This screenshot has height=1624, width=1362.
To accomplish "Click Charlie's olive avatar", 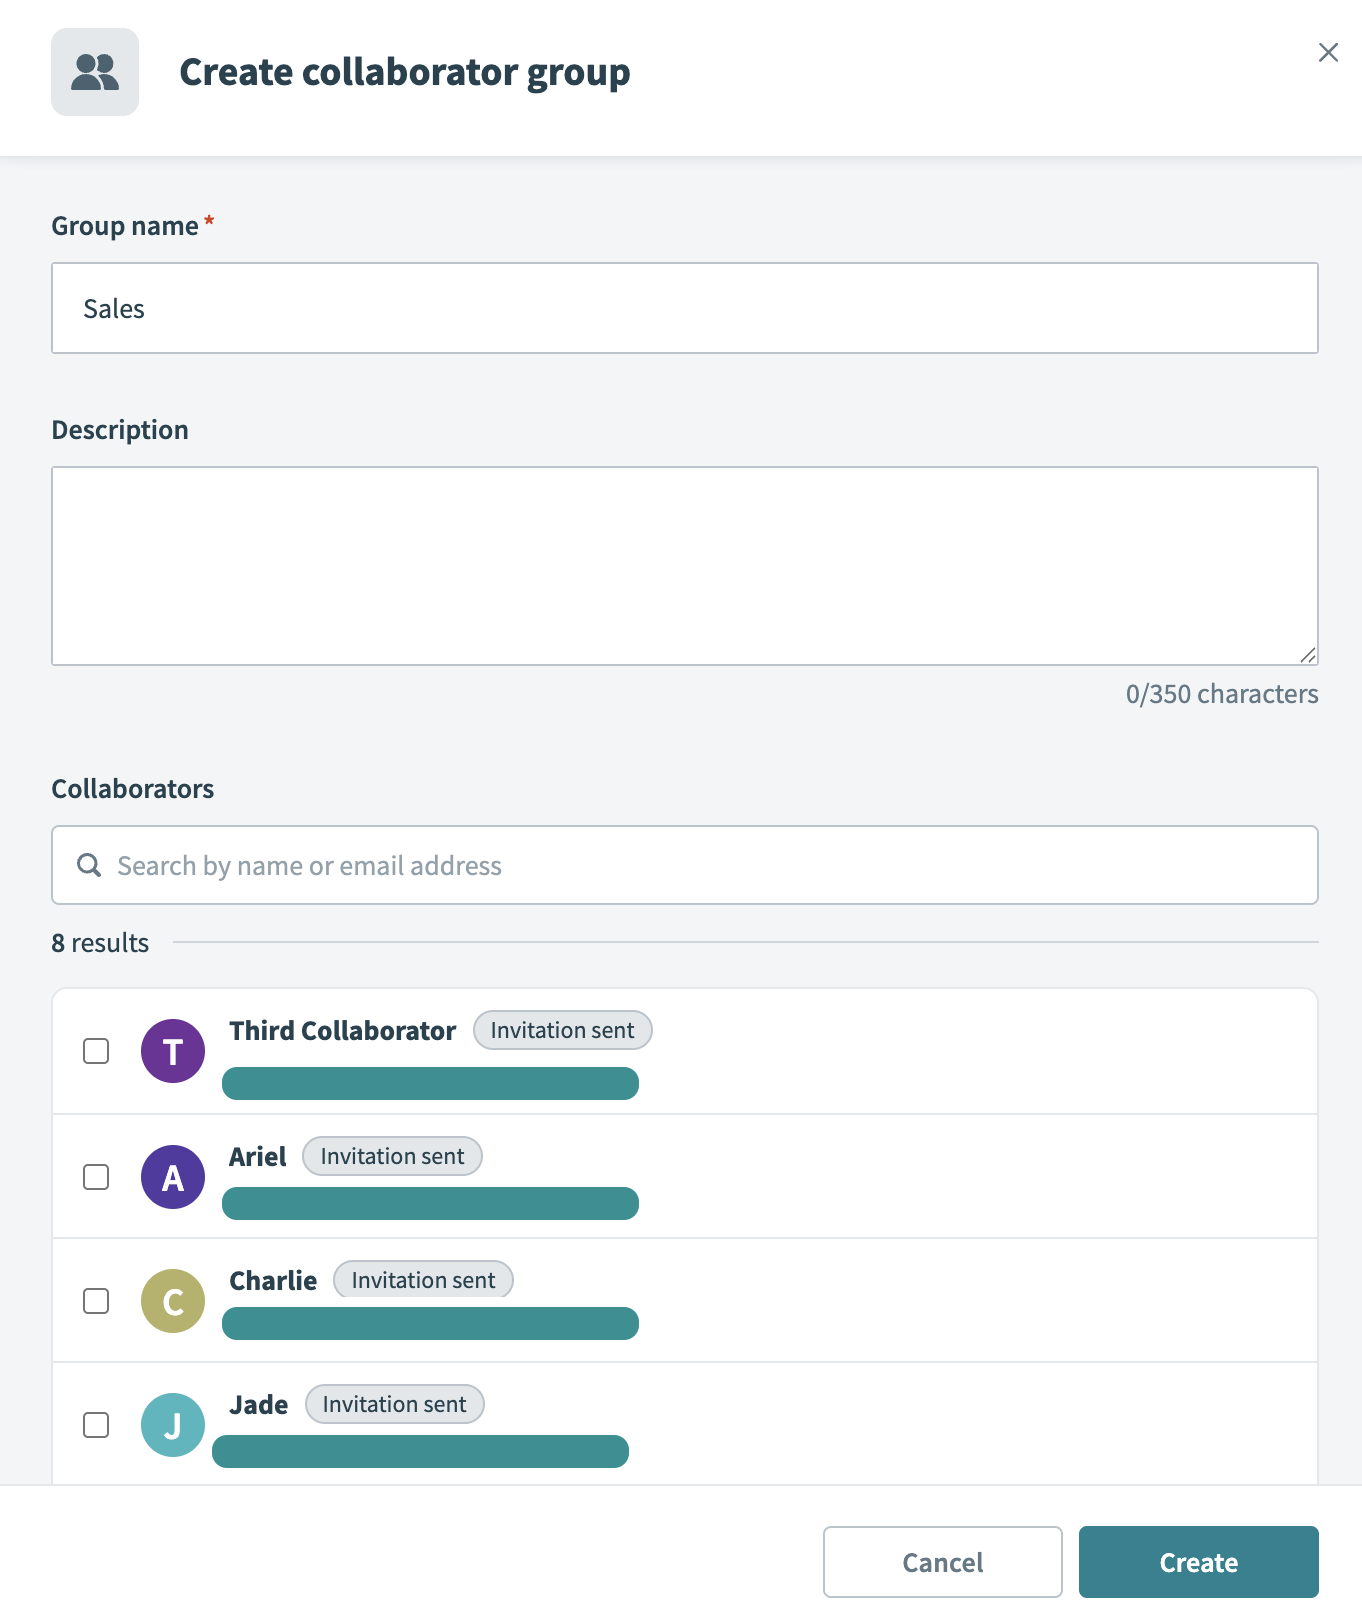I will point(172,1300).
